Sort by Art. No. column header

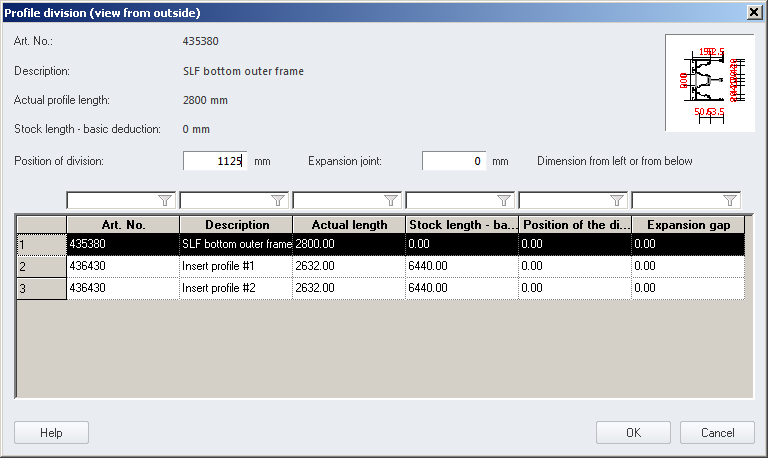(123, 225)
